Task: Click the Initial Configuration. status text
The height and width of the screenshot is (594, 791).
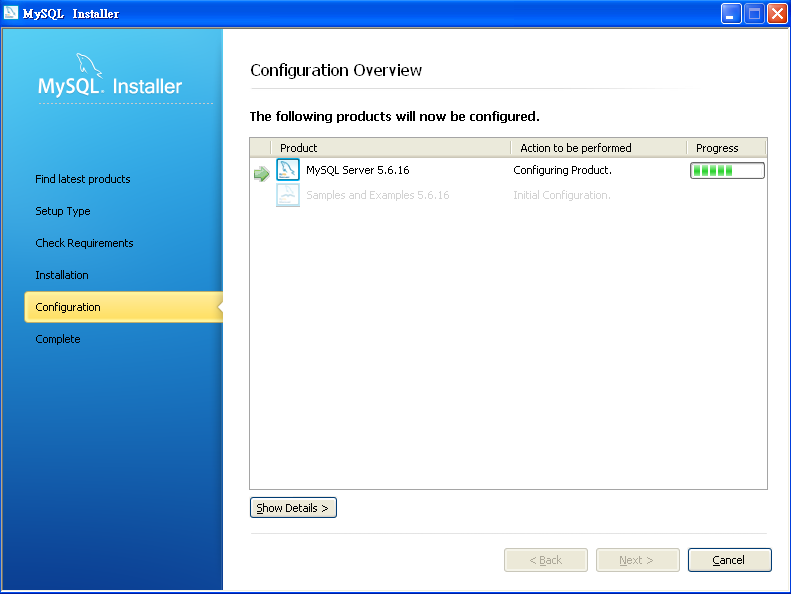Action: coord(561,195)
